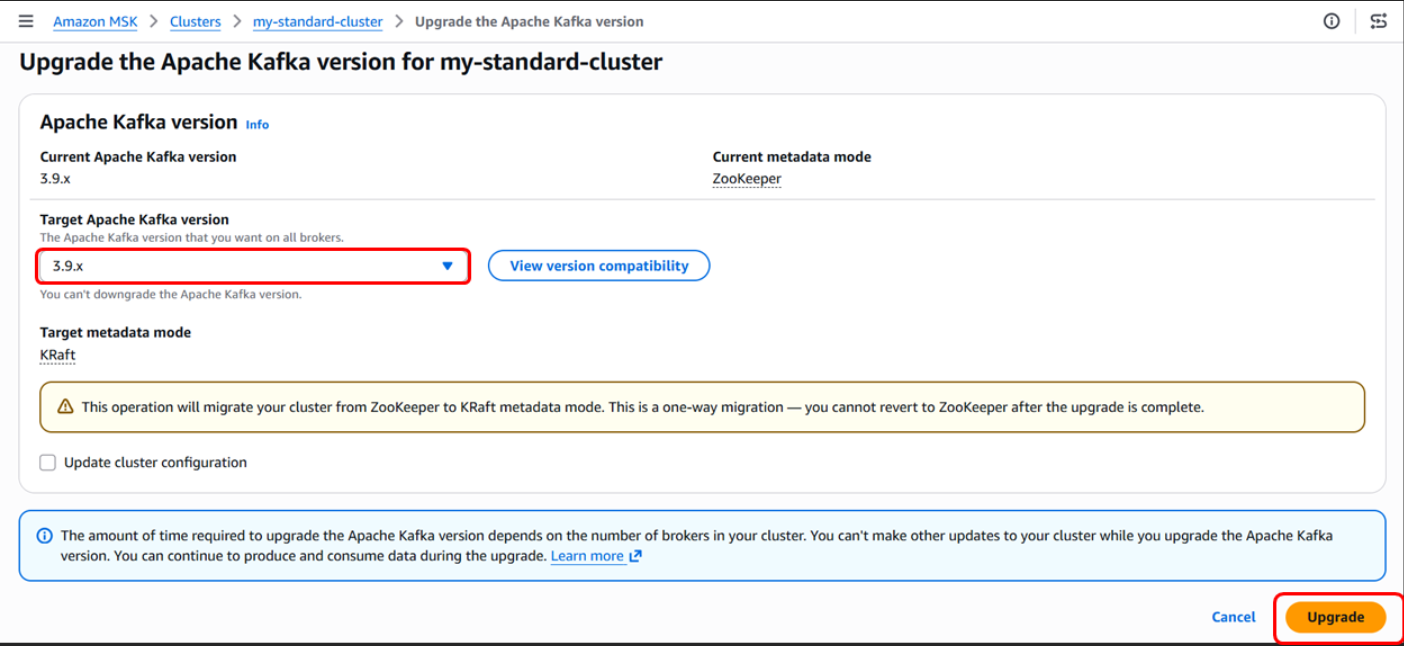Click the warning triangle icon in alert

pyautogui.click(x=66, y=407)
